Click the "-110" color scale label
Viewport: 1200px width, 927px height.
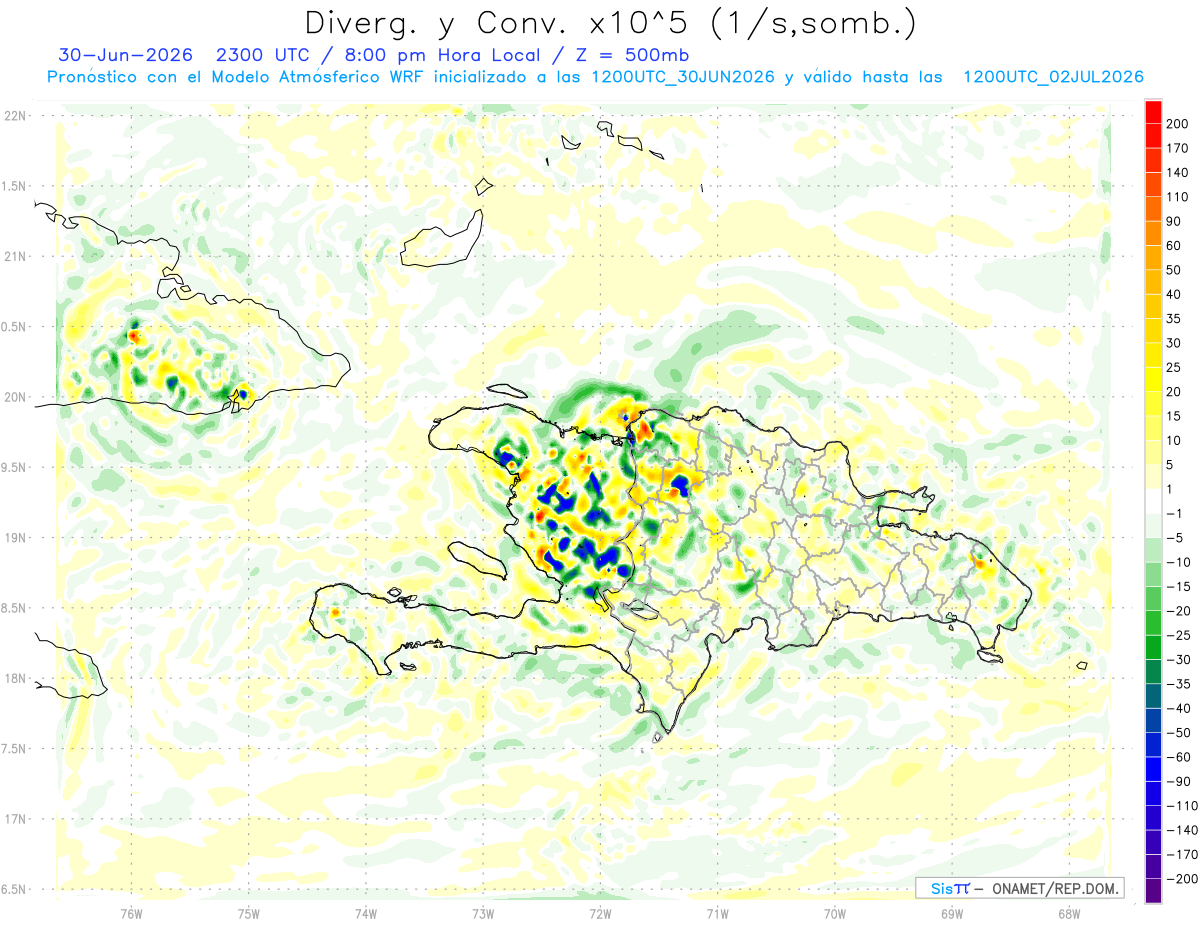(1182, 805)
